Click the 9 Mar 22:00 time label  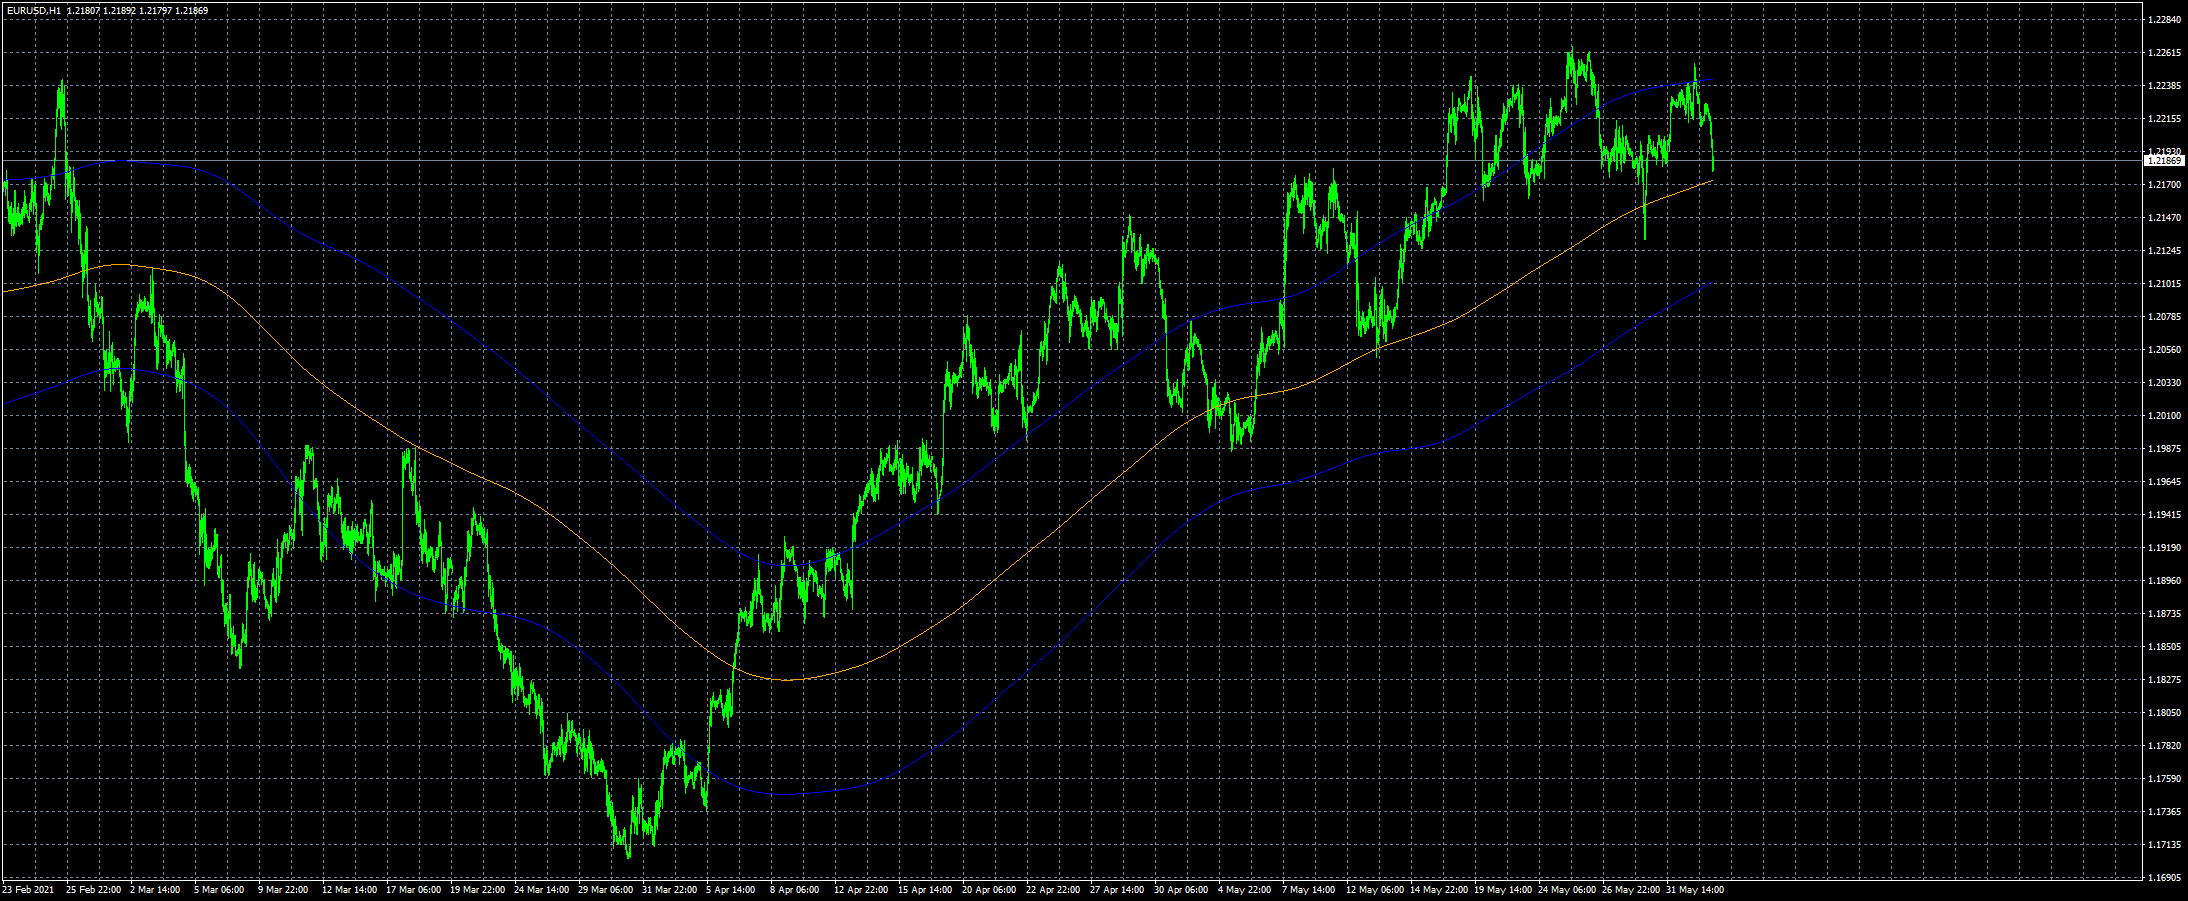point(283,889)
